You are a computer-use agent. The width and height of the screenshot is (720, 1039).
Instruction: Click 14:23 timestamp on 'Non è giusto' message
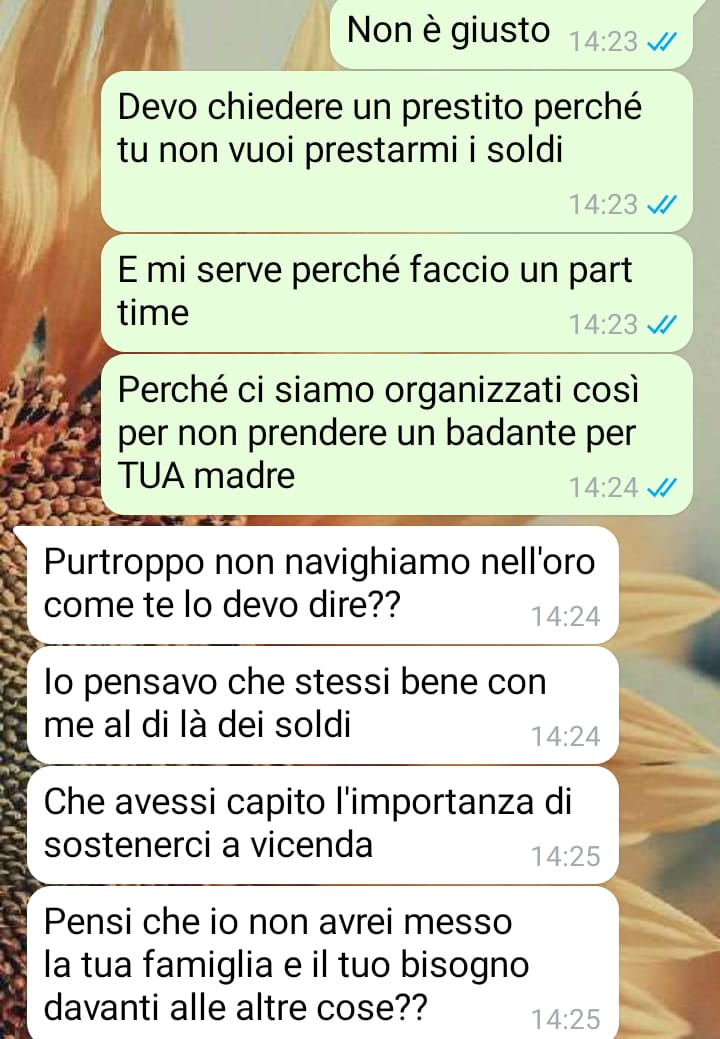click(603, 42)
